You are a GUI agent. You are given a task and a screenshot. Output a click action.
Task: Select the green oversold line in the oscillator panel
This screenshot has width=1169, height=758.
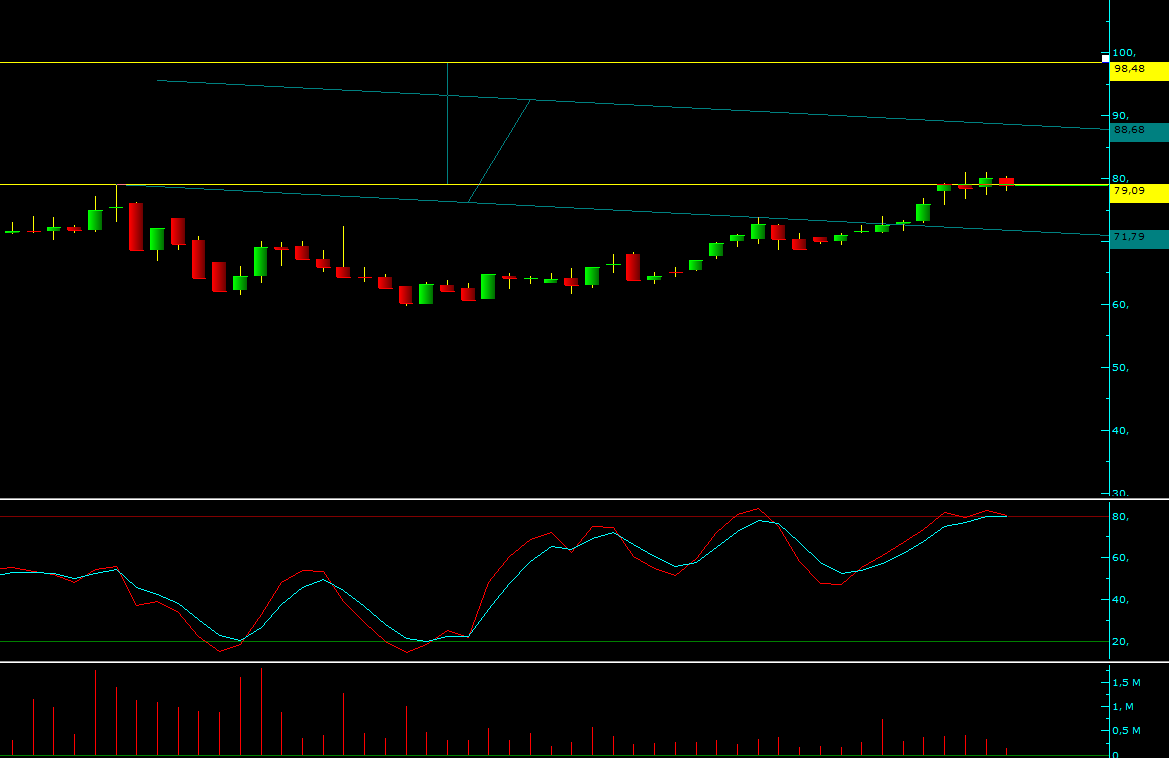point(555,641)
